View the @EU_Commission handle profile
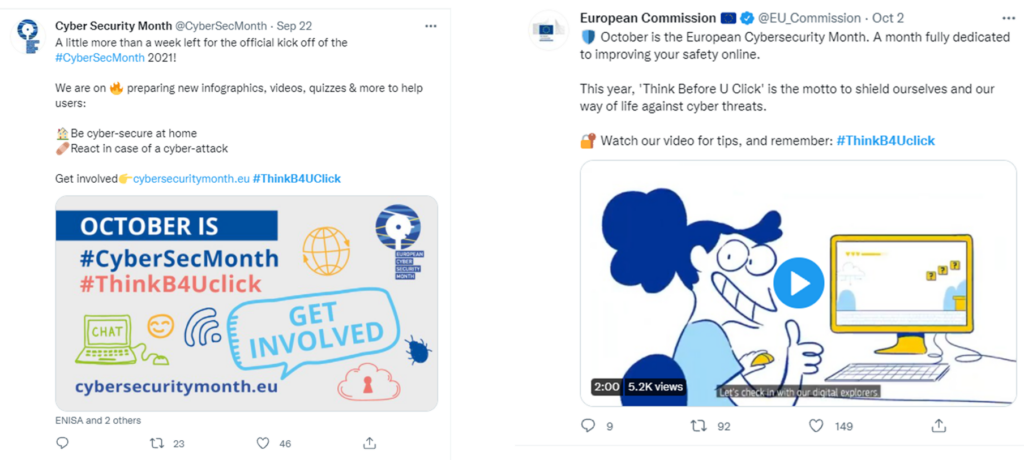This screenshot has height=460, width=1024. (x=809, y=18)
